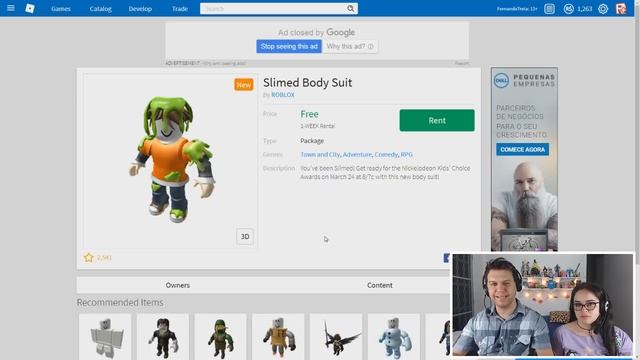Open the Develop menu
Viewport: 640px width, 360px height.
pyautogui.click(x=140, y=9)
